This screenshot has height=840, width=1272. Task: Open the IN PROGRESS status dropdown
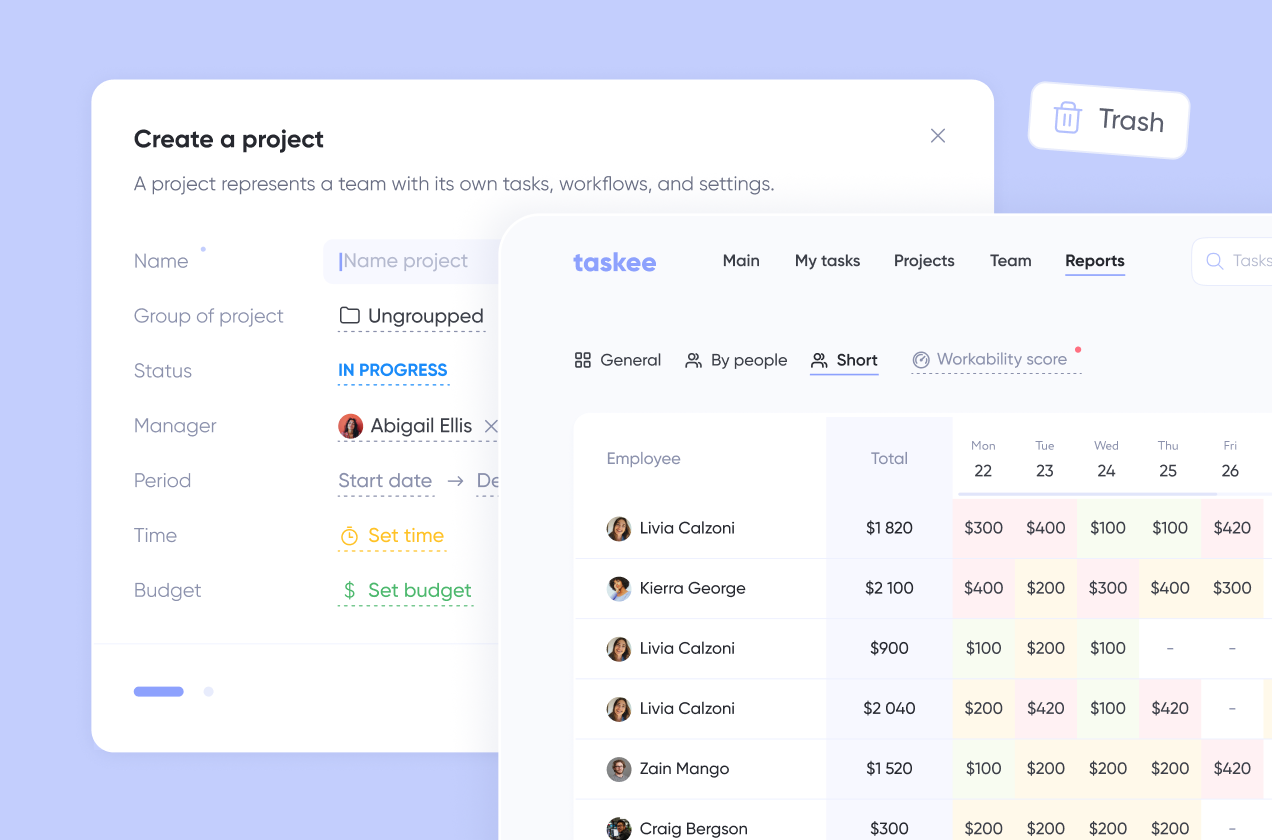pyautogui.click(x=392, y=371)
